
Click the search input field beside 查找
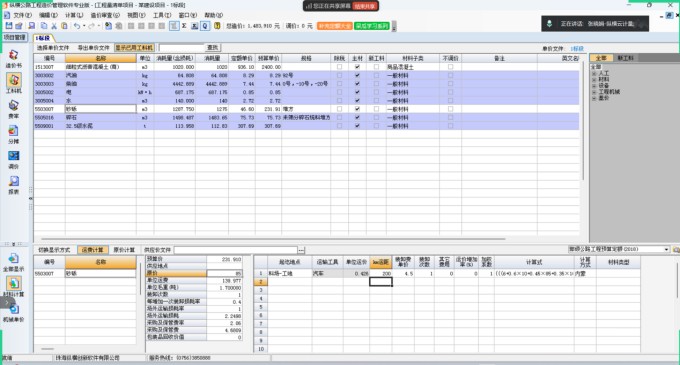pyautogui.click(x=181, y=48)
